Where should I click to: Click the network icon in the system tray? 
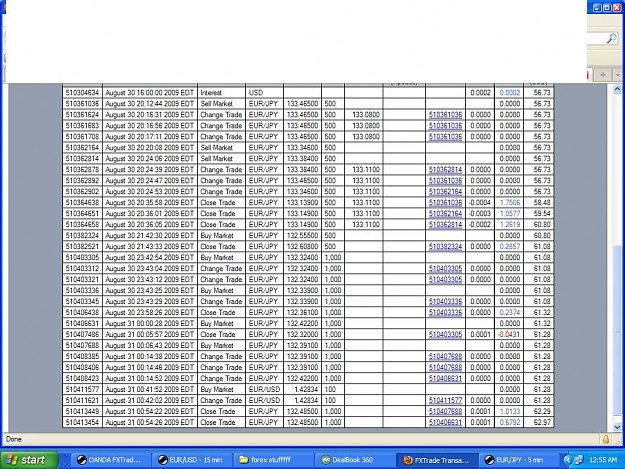[579, 460]
